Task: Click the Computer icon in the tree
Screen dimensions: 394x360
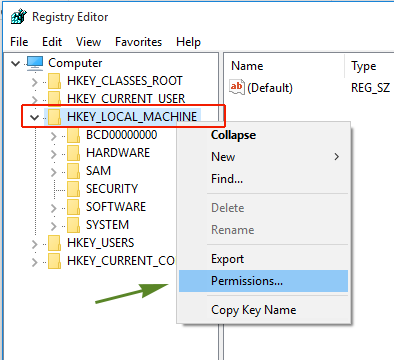Action: [x=35, y=63]
